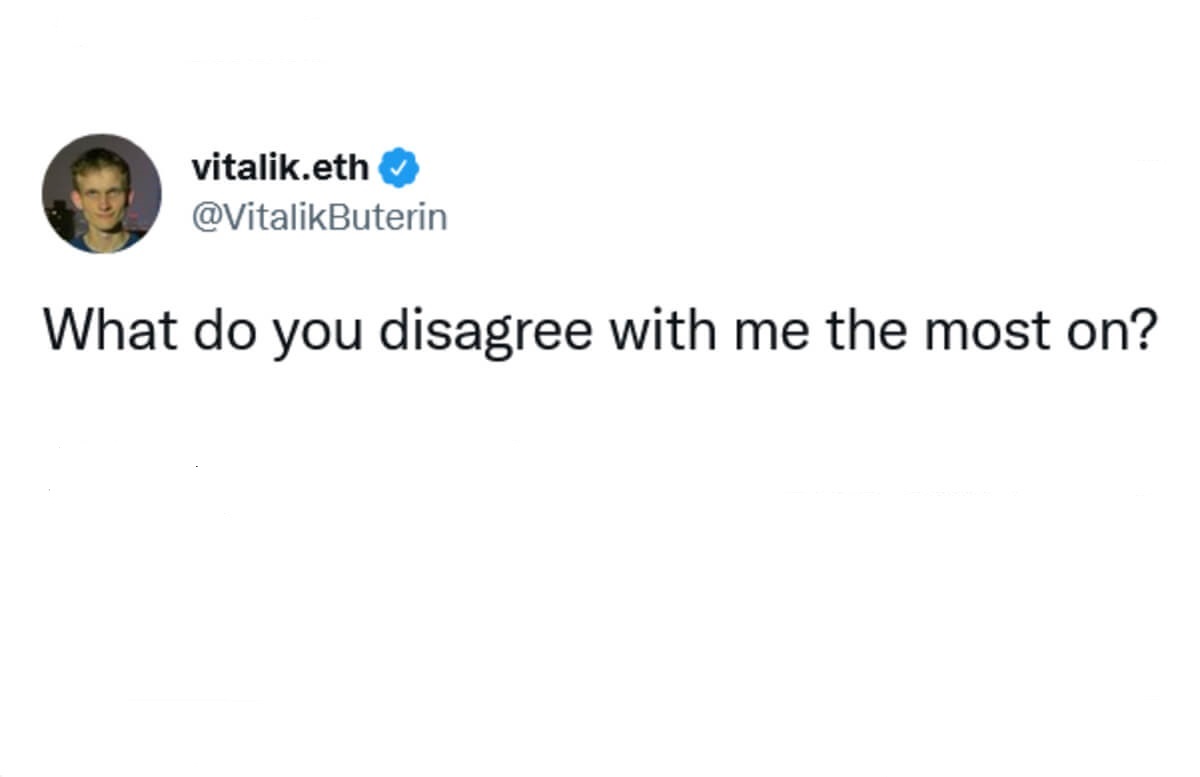Click the word "the" in the tweet
The height and width of the screenshot is (777, 1200).
coord(866,330)
